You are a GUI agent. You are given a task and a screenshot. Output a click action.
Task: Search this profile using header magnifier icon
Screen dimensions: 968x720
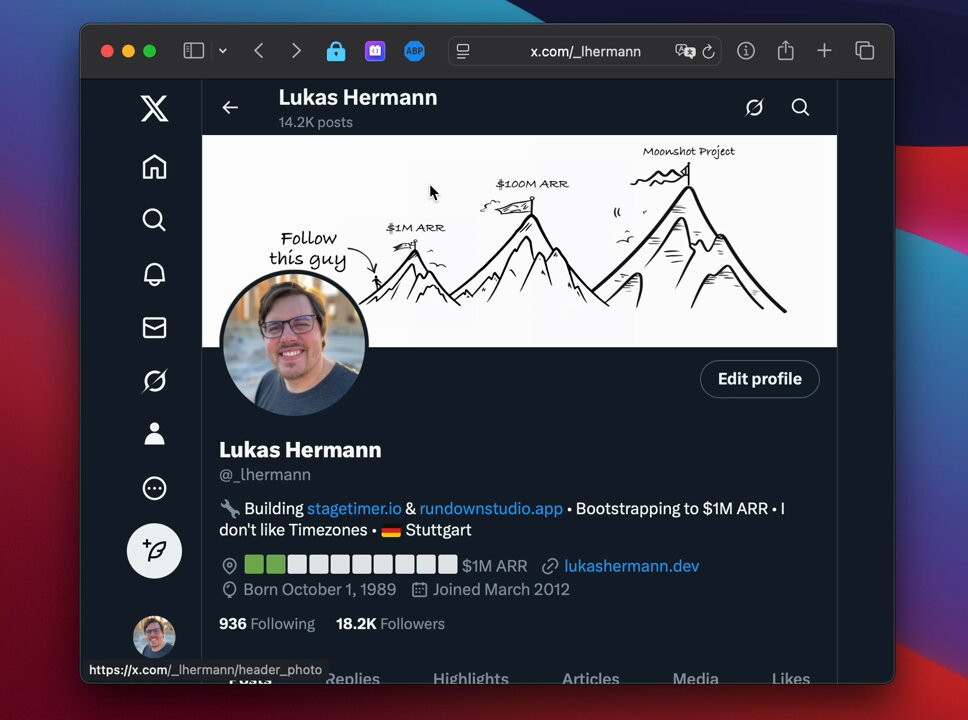(x=800, y=107)
